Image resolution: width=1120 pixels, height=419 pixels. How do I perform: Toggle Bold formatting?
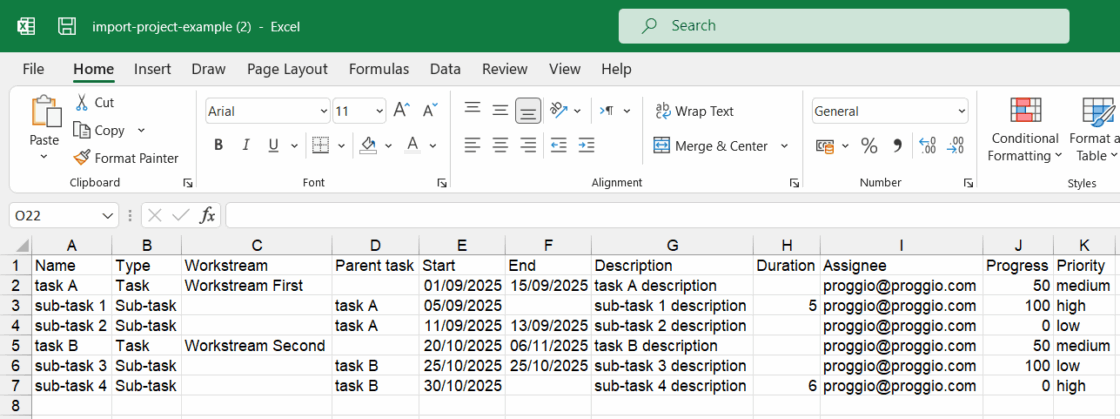pos(219,146)
